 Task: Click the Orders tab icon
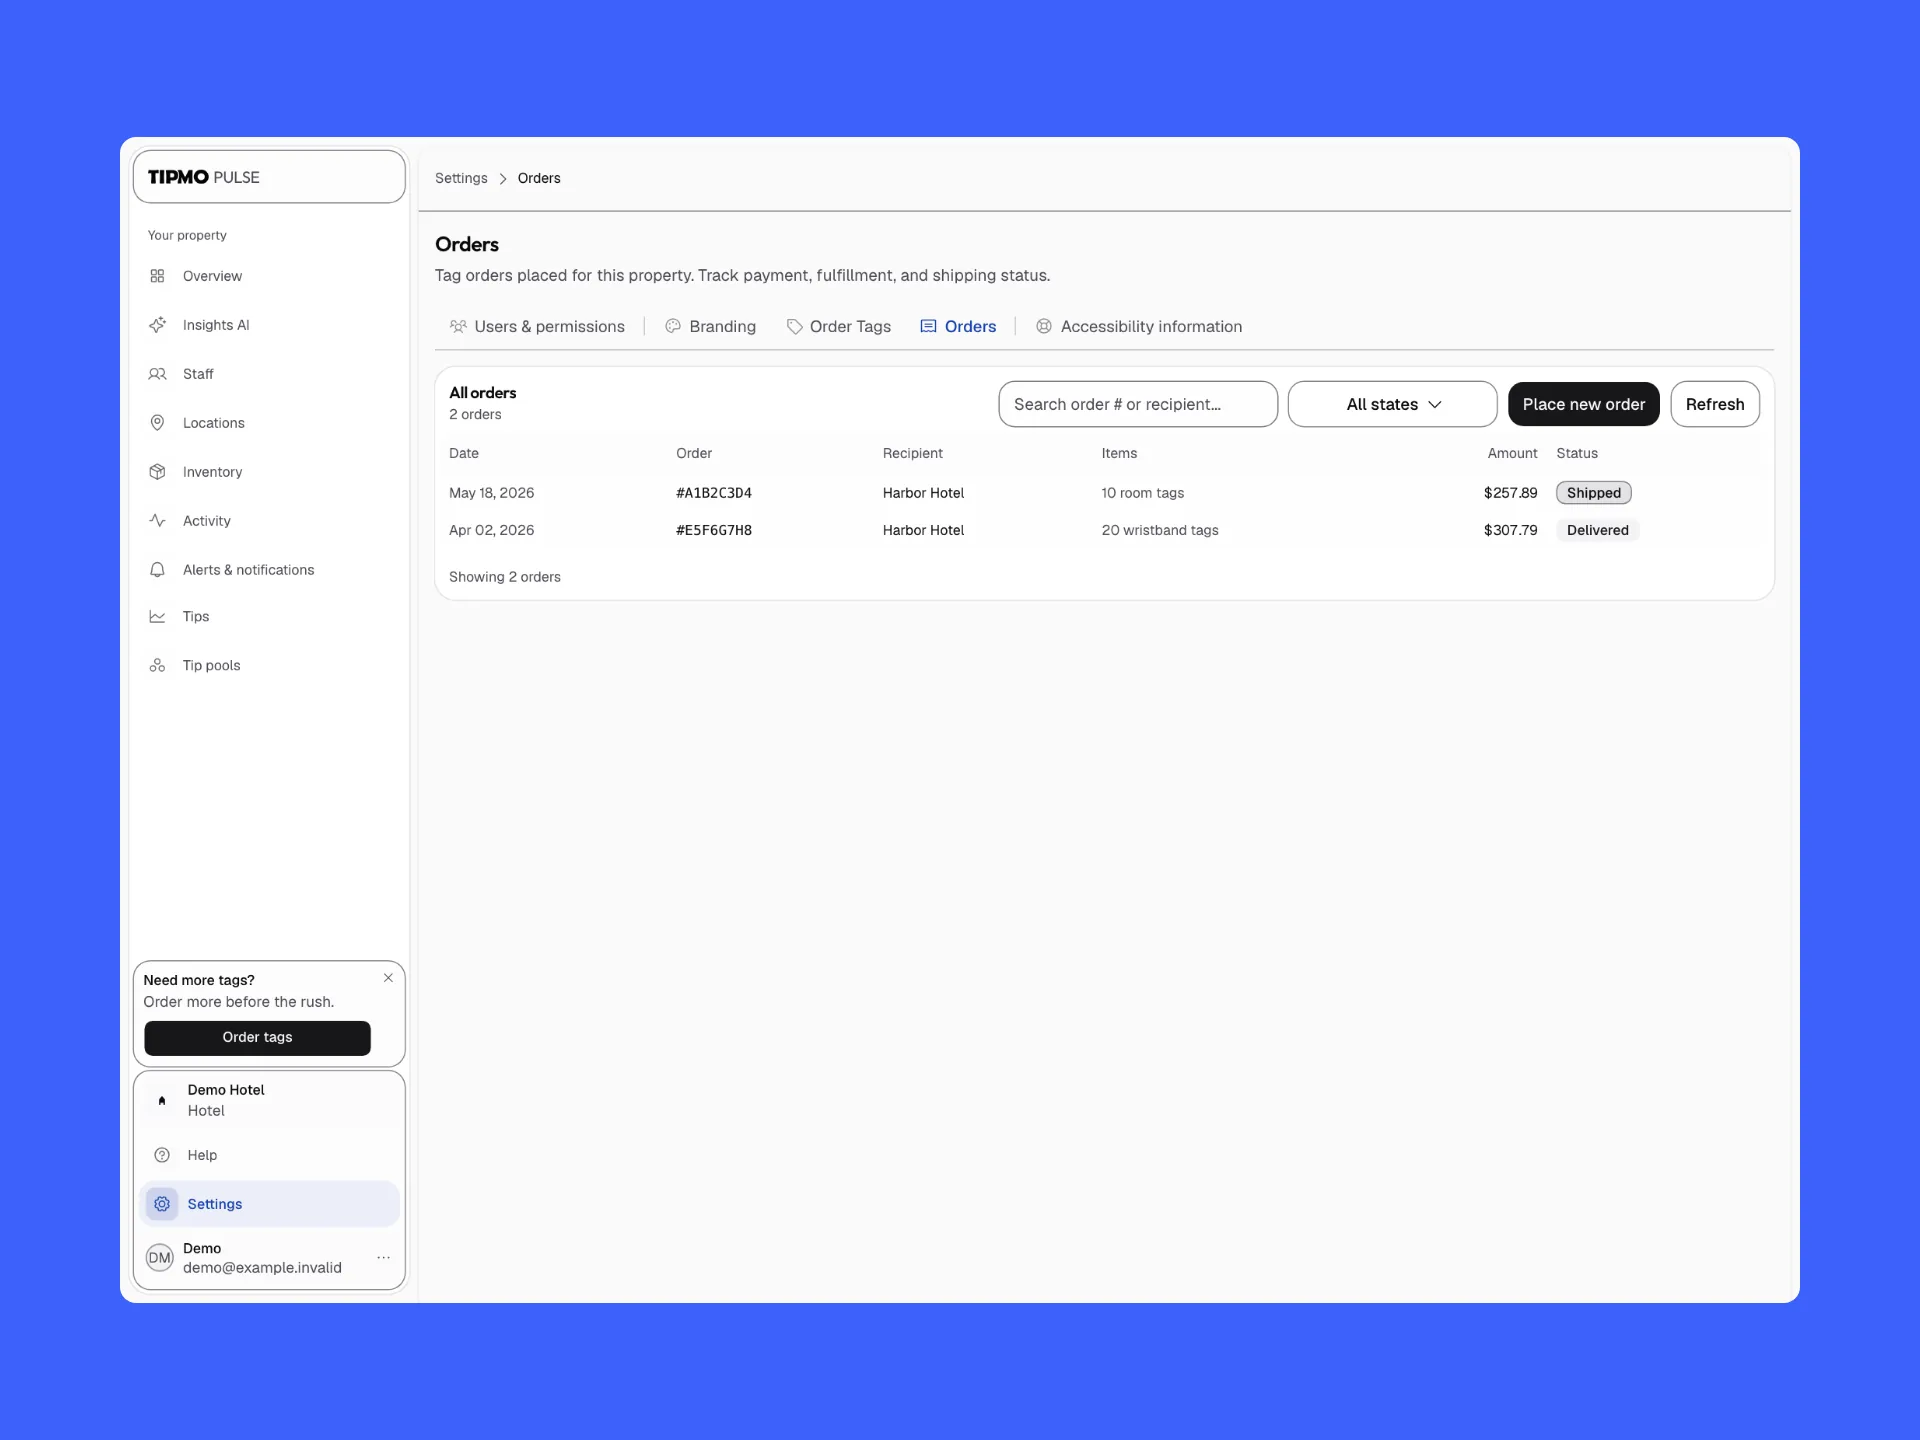pyautogui.click(x=928, y=327)
